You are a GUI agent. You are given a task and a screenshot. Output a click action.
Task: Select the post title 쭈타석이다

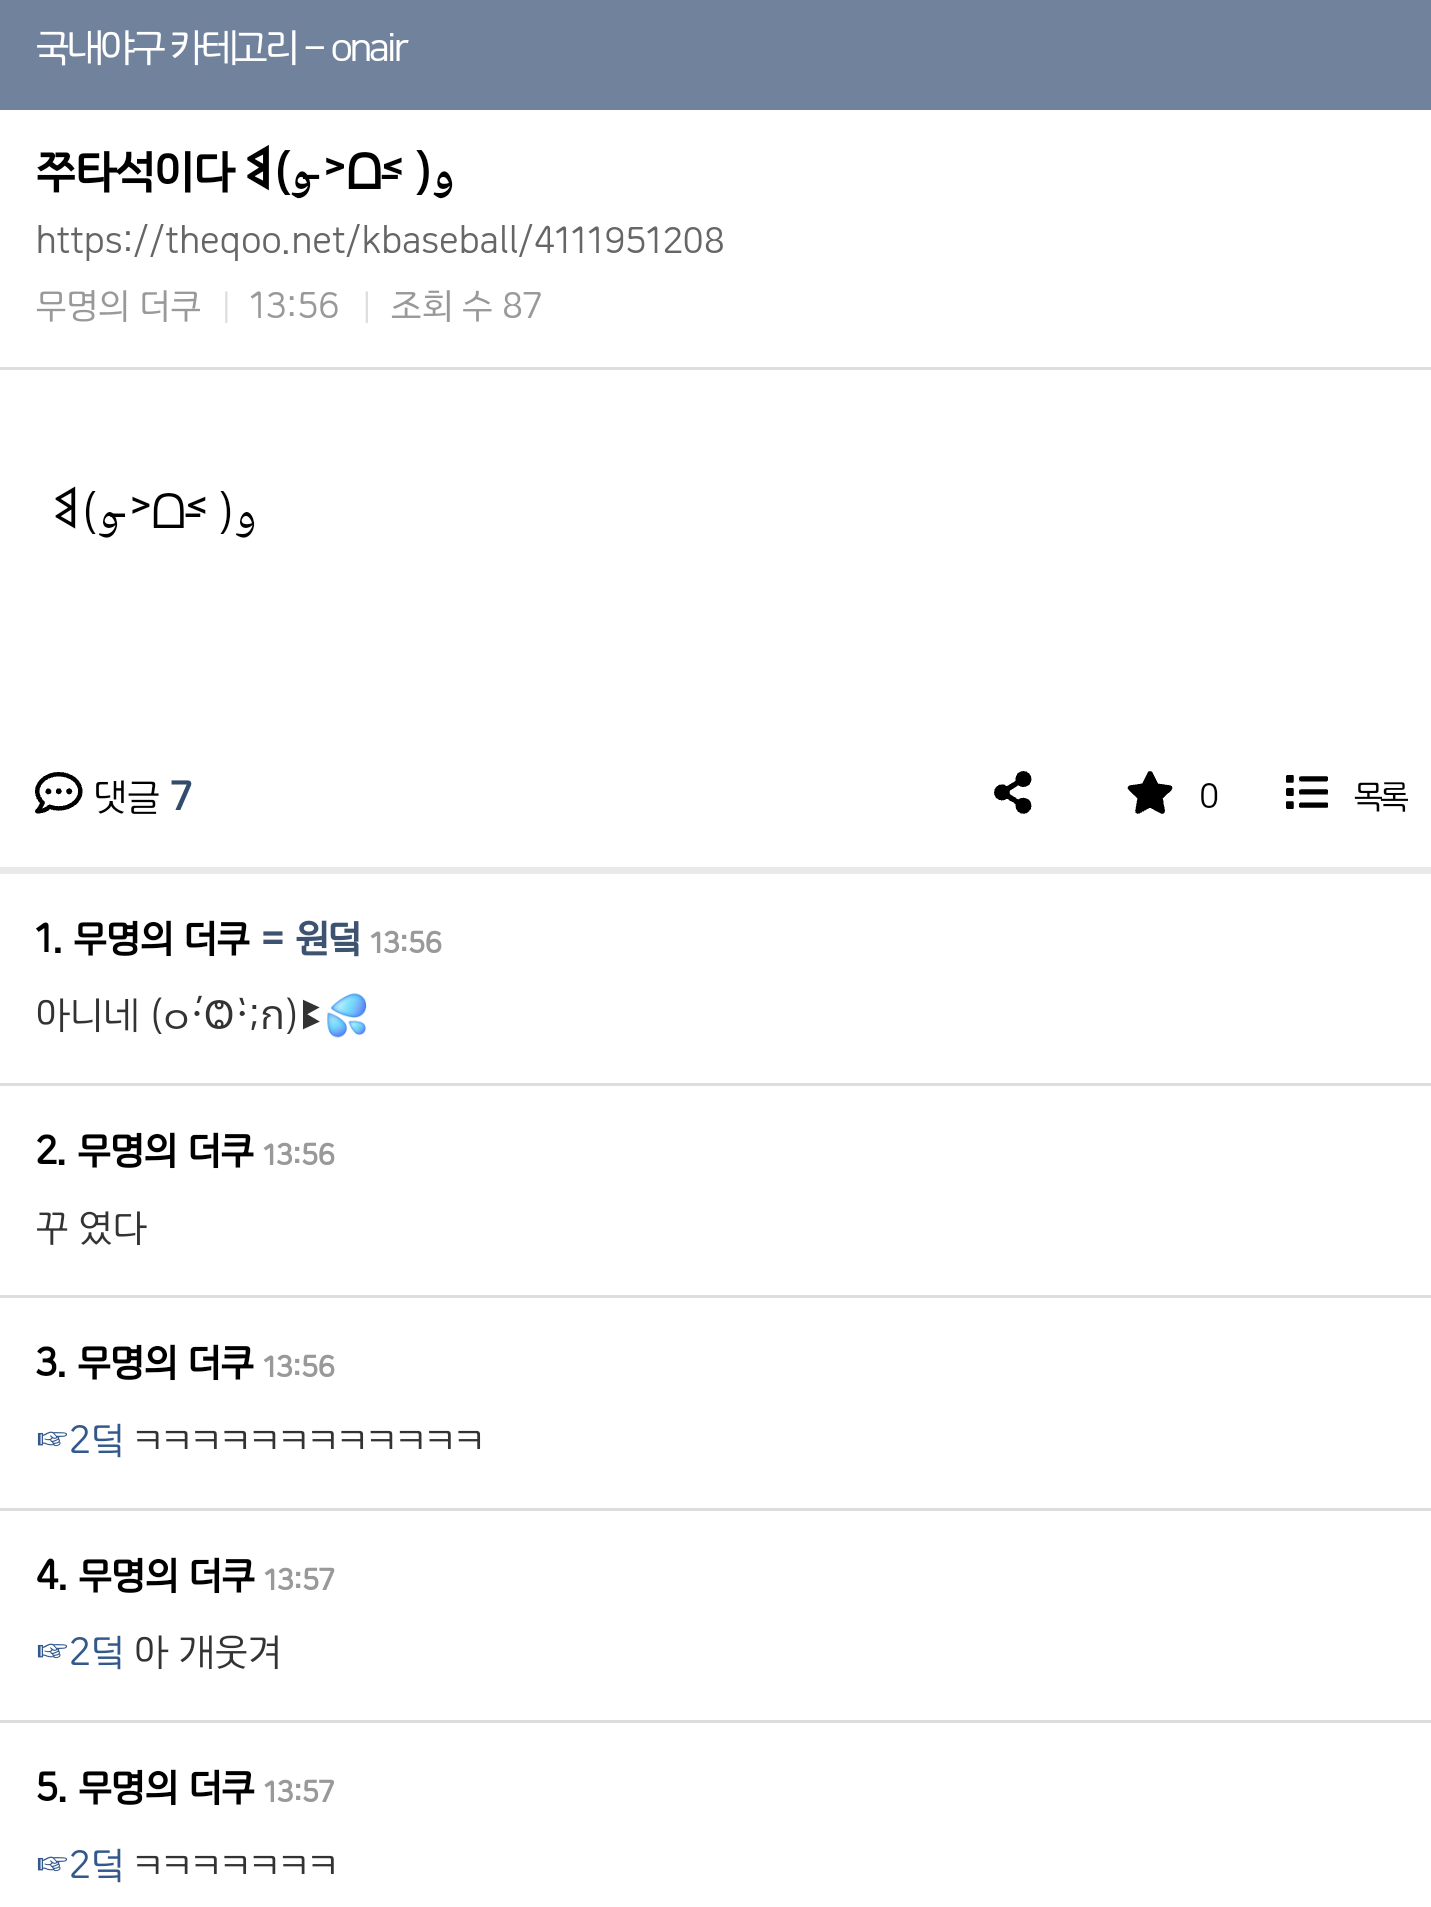point(135,171)
